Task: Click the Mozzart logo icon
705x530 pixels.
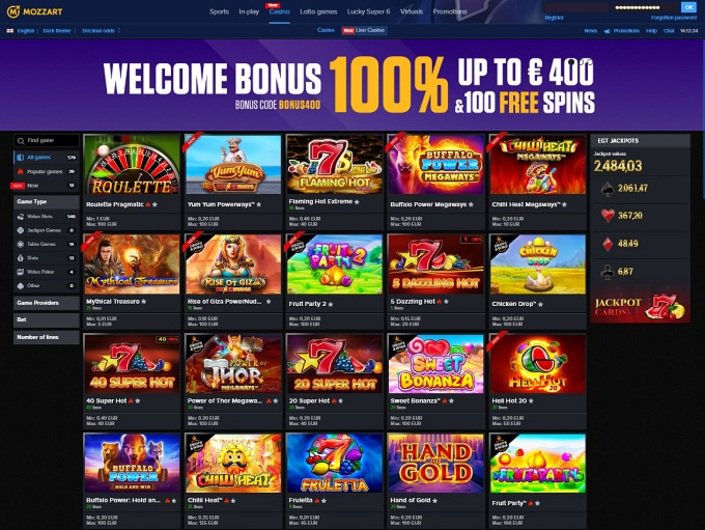Action: click(13, 11)
